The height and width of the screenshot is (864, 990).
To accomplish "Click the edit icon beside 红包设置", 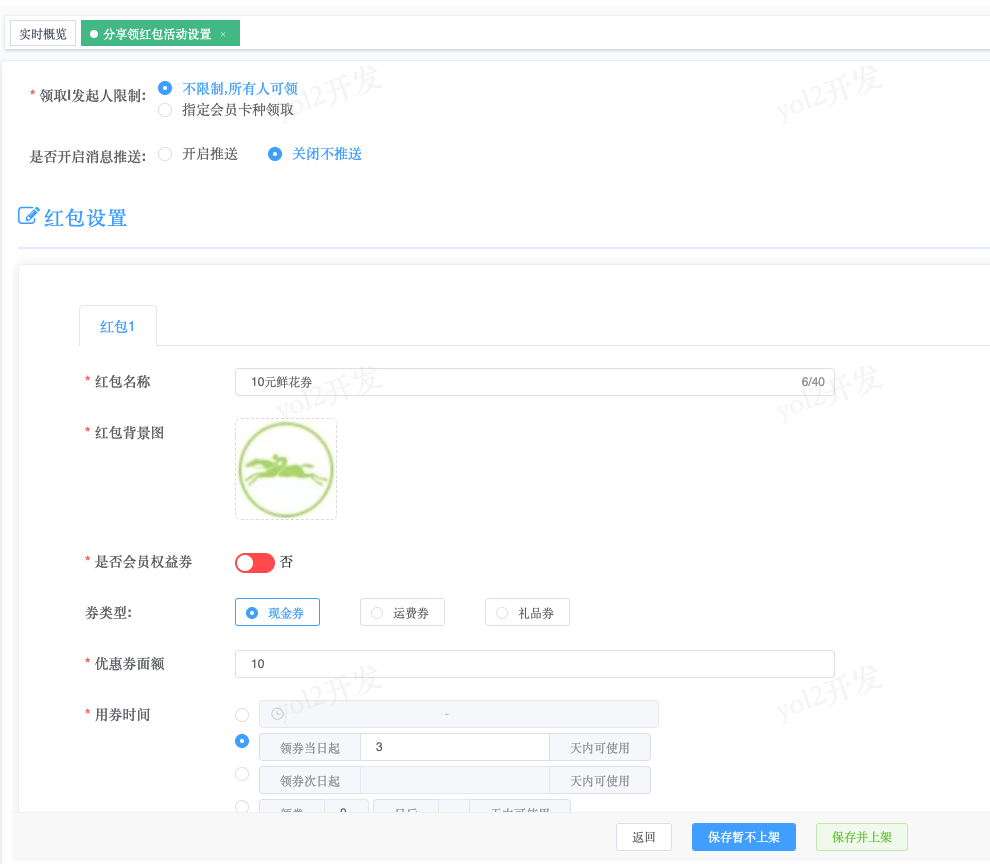I will 29,216.
